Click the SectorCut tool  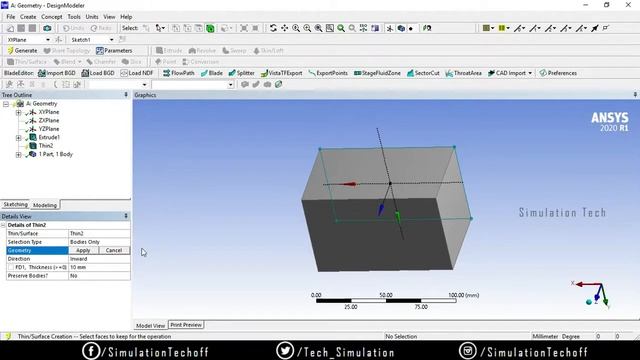423,73
